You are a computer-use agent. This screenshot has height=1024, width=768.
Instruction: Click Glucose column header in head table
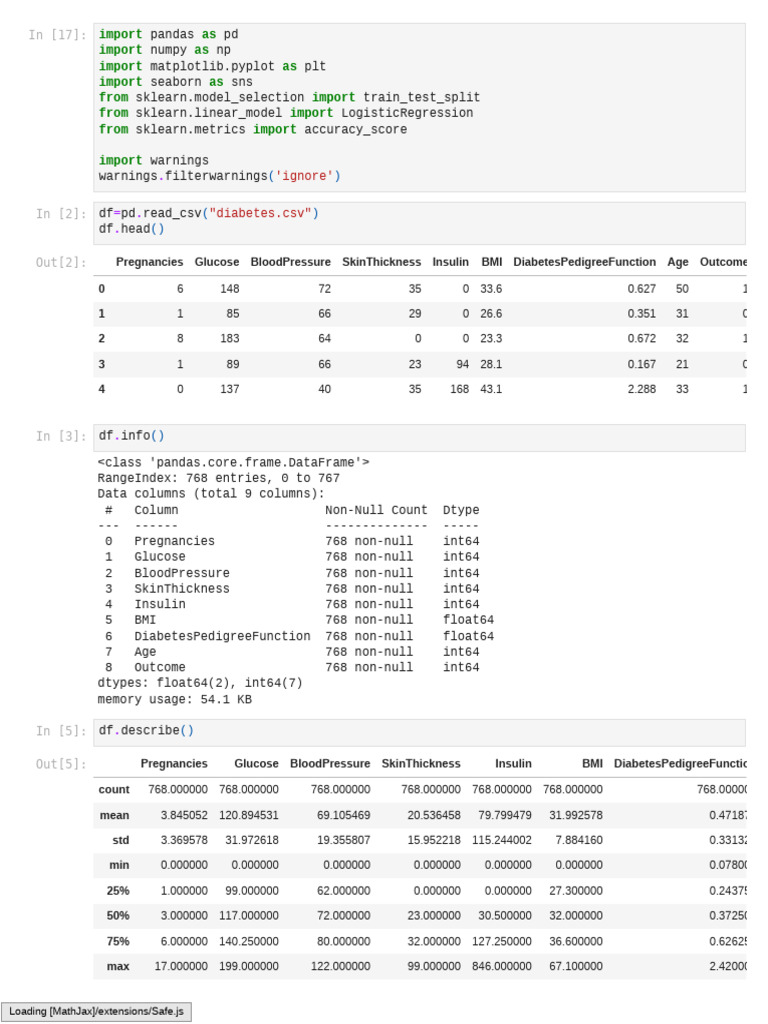point(217,262)
